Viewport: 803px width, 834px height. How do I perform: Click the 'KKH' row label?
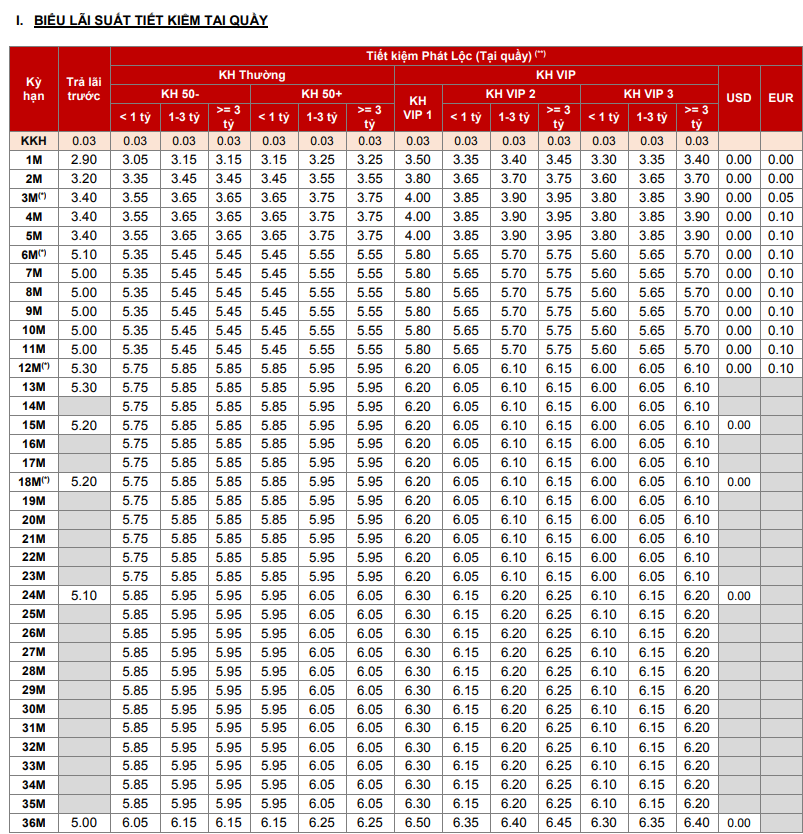point(33,141)
